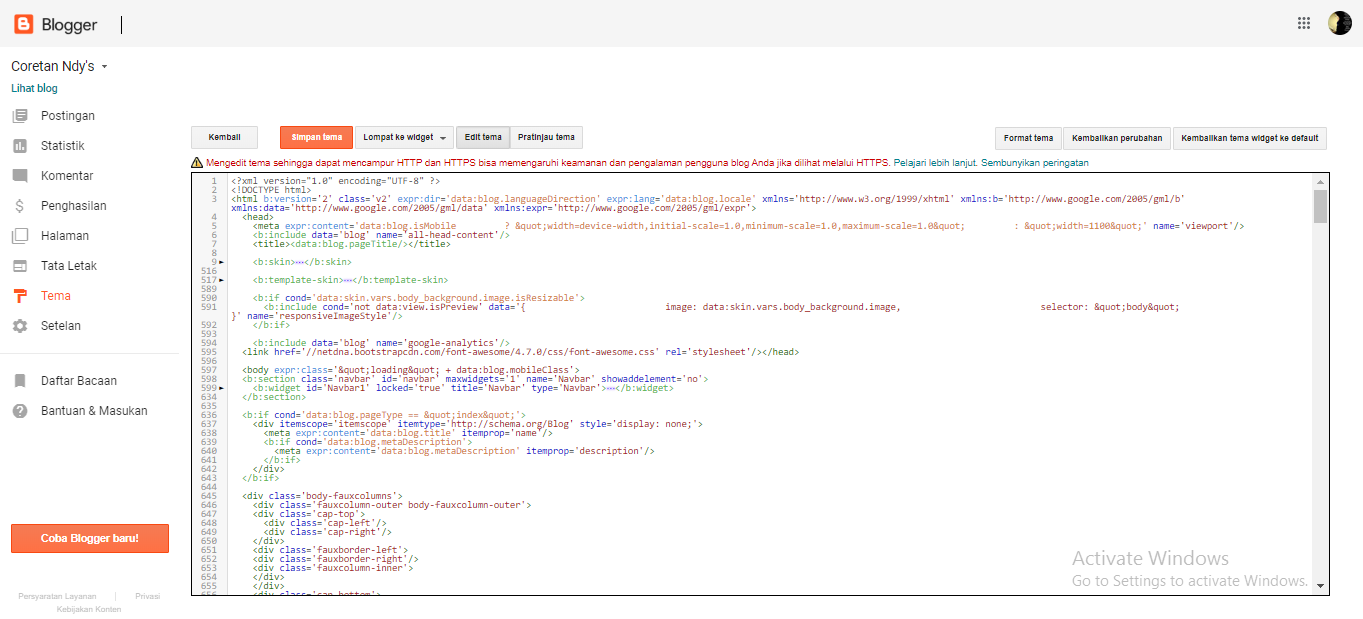Stay on the Edit tema tab
Image resolution: width=1363 pixels, height=619 pixels.
(483, 137)
